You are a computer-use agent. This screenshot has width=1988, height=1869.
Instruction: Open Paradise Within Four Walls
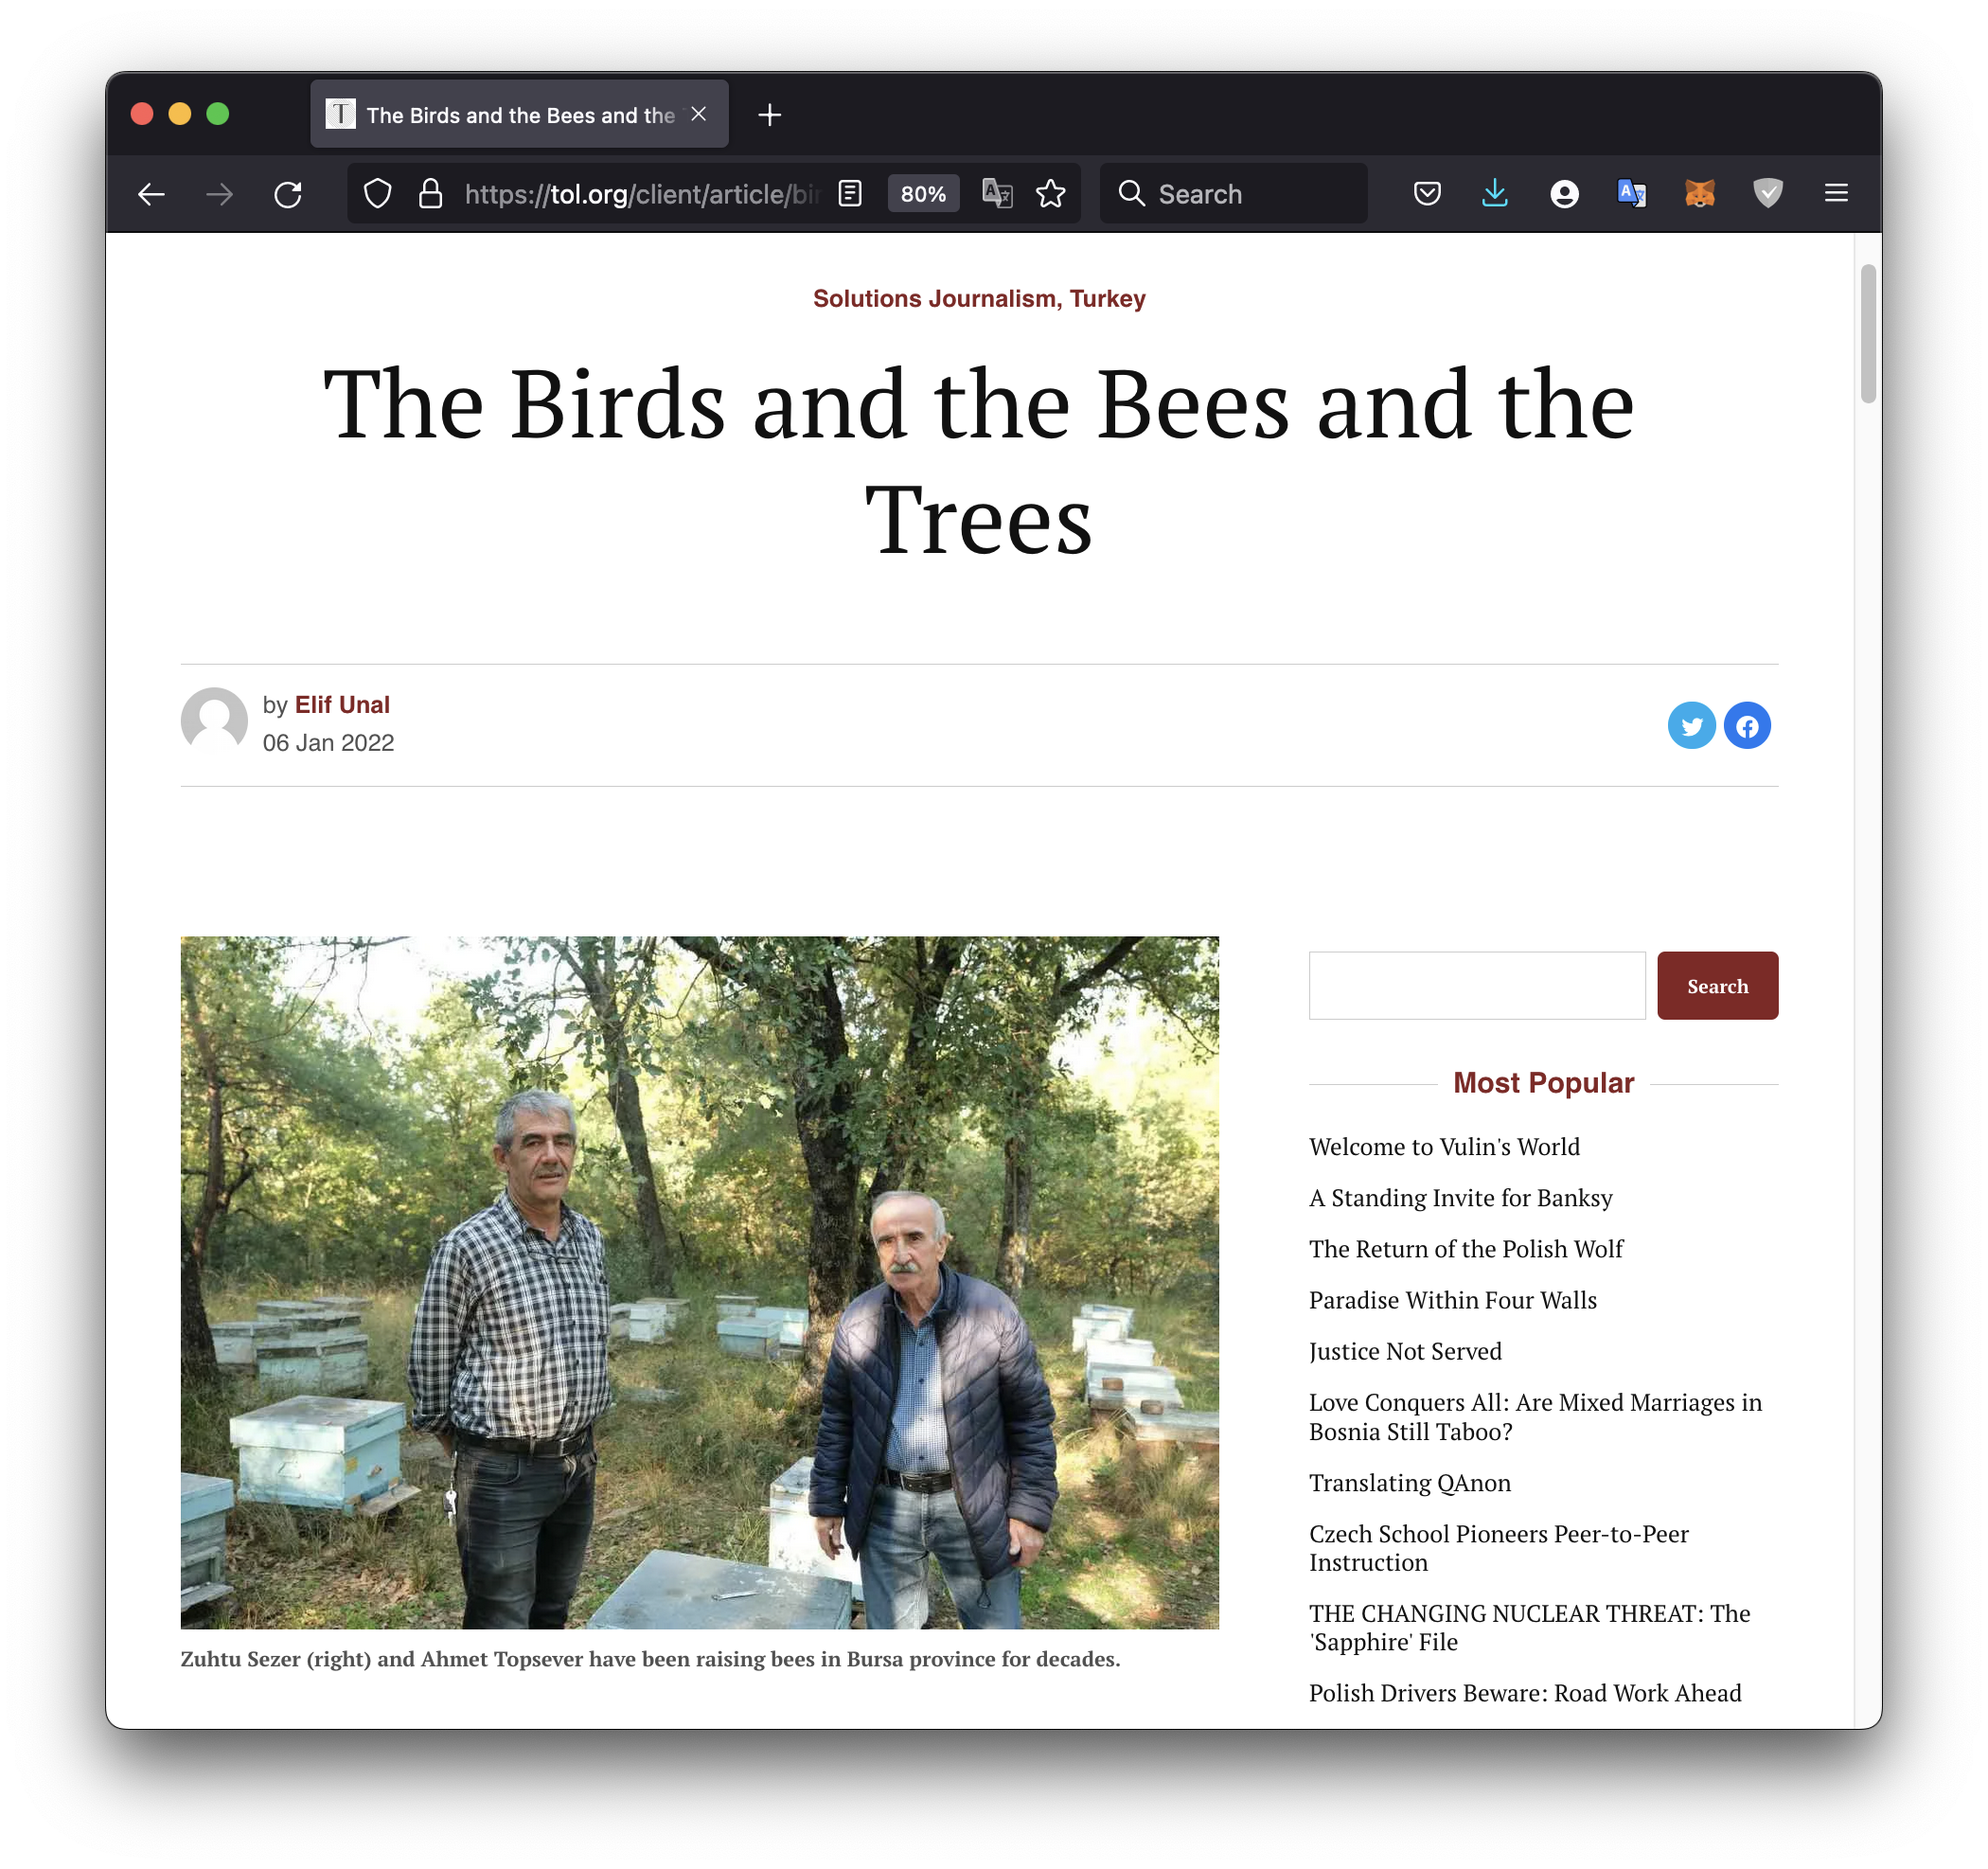coord(1453,1300)
